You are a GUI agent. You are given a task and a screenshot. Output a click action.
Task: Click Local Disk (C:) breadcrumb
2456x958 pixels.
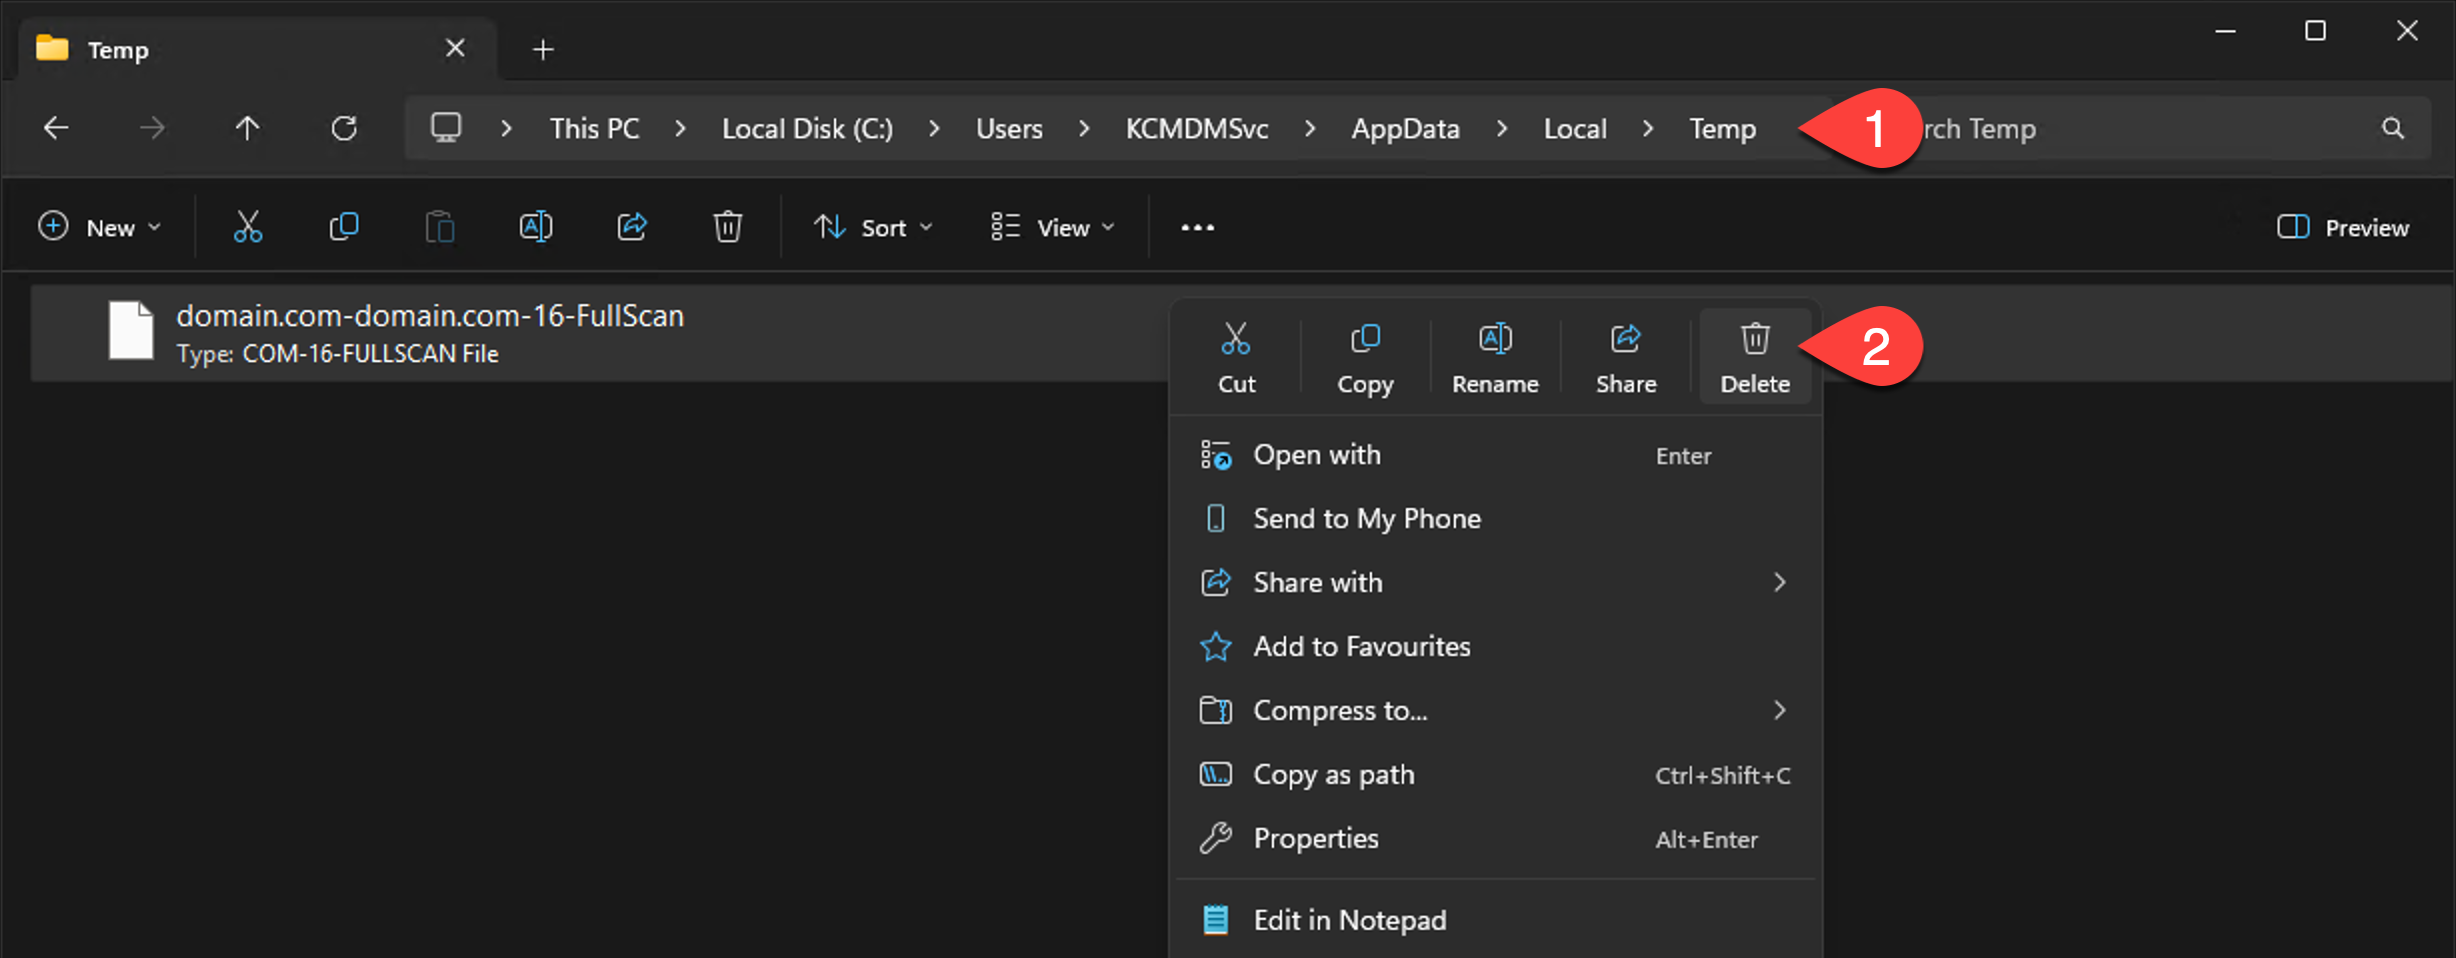tap(807, 128)
